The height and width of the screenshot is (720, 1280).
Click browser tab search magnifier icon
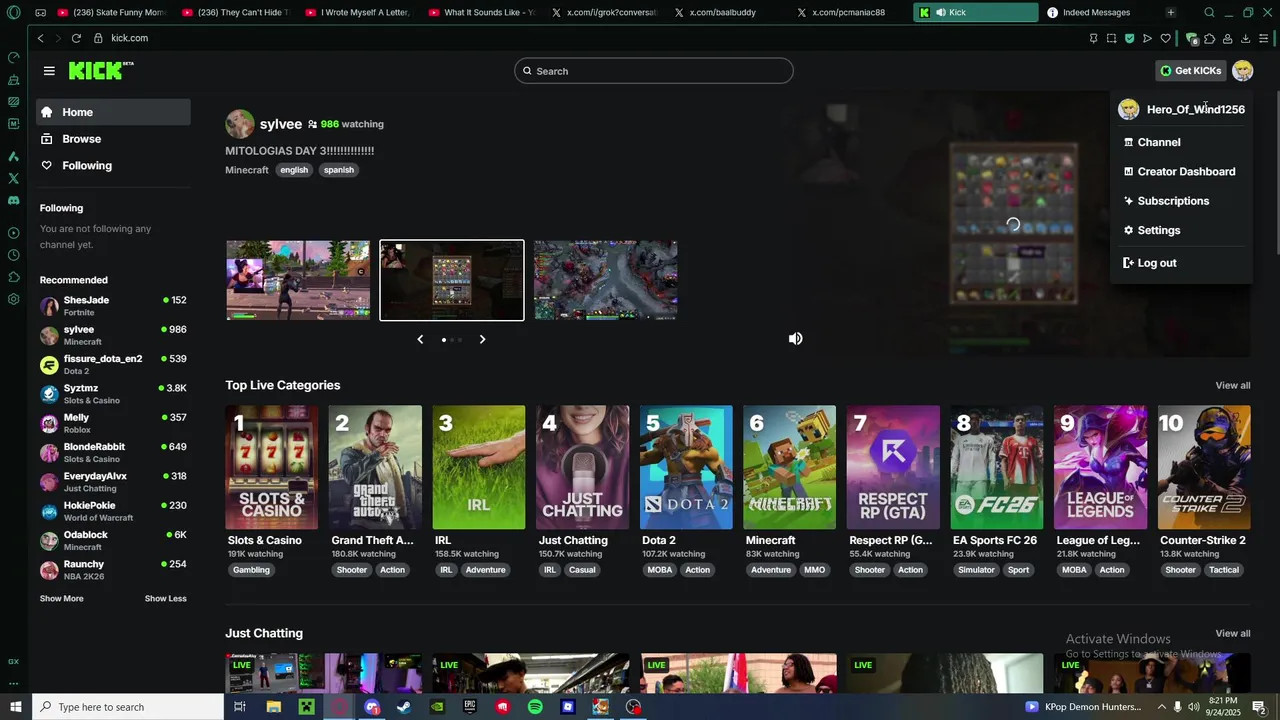[x=1209, y=13]
